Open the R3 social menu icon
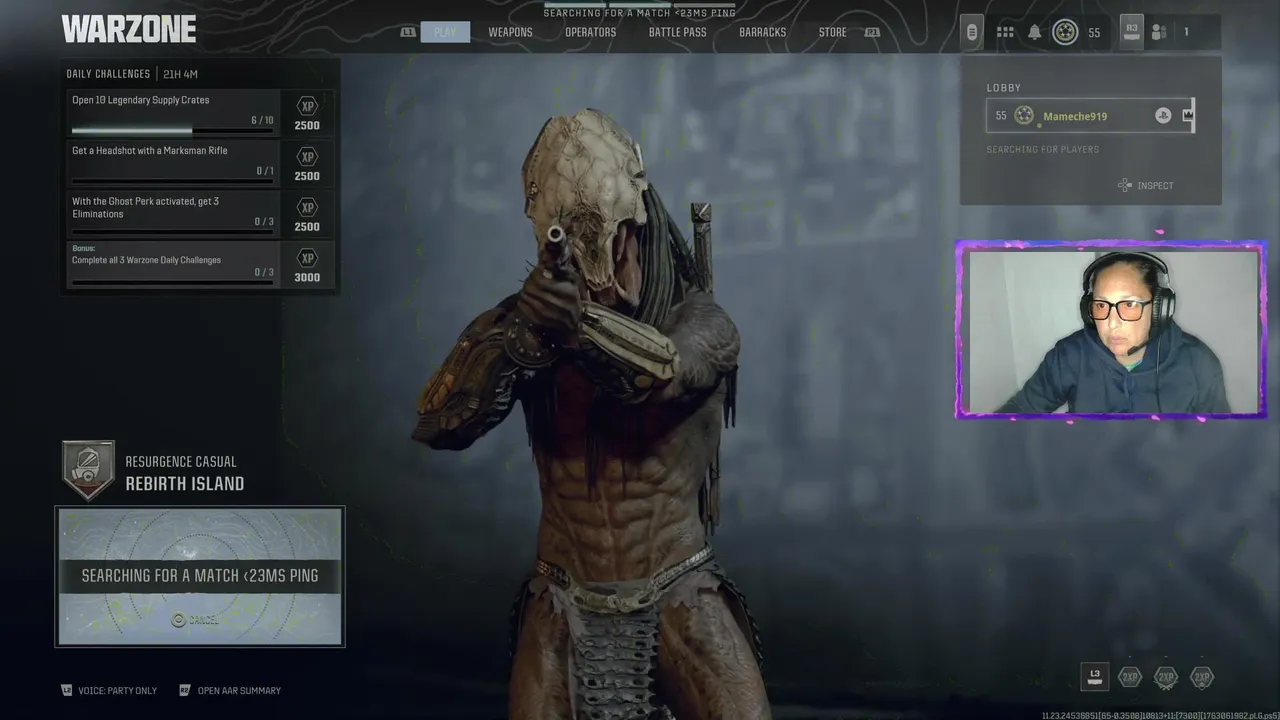The image size is (1280, 720). pos(1131,31)
